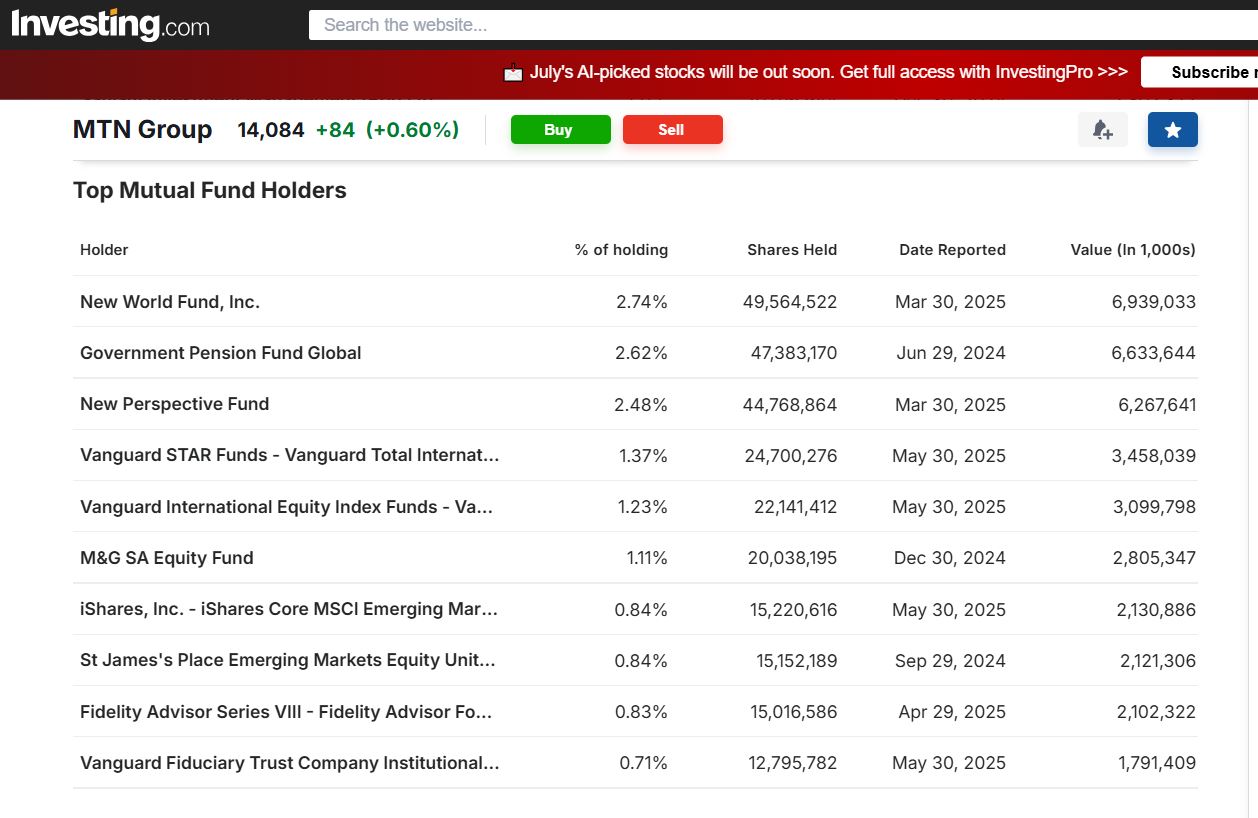Click the Subscribe button in banner
1258x818 pixels.
point(1200,72)
